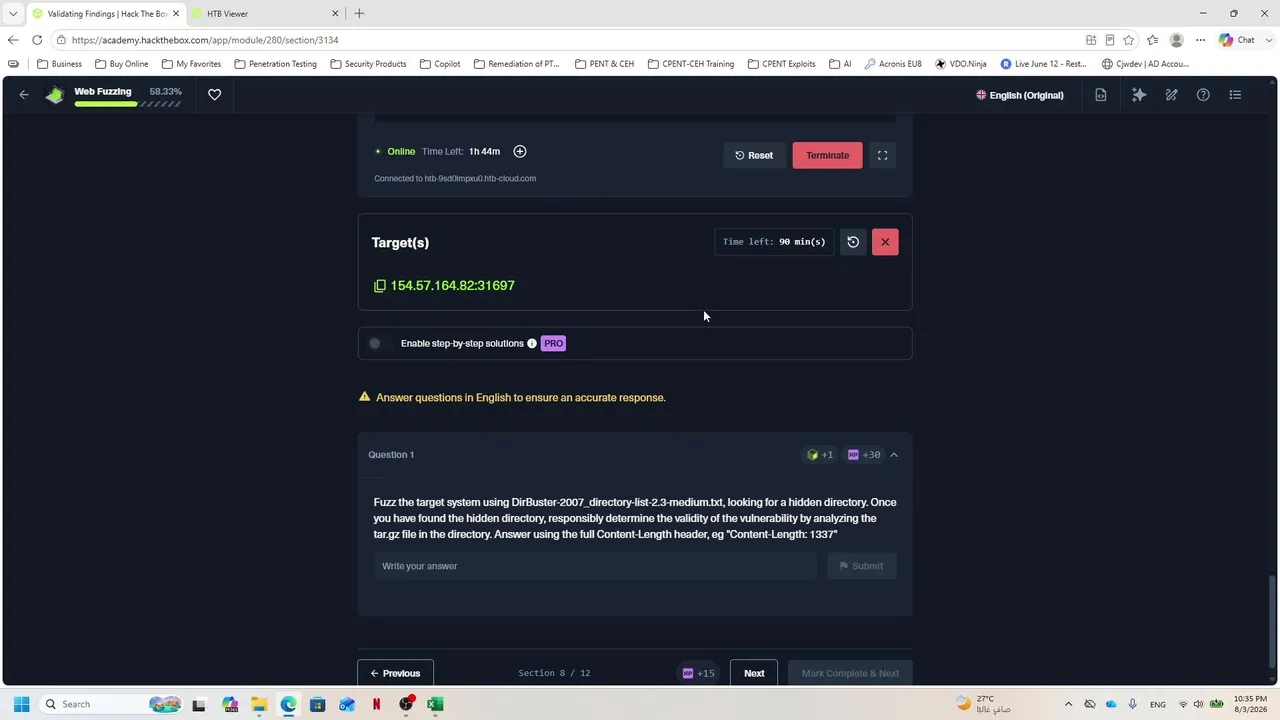Click the +30 points reward badge
The height and width of the screenshot is (720, 1280).
pos(864,455)
